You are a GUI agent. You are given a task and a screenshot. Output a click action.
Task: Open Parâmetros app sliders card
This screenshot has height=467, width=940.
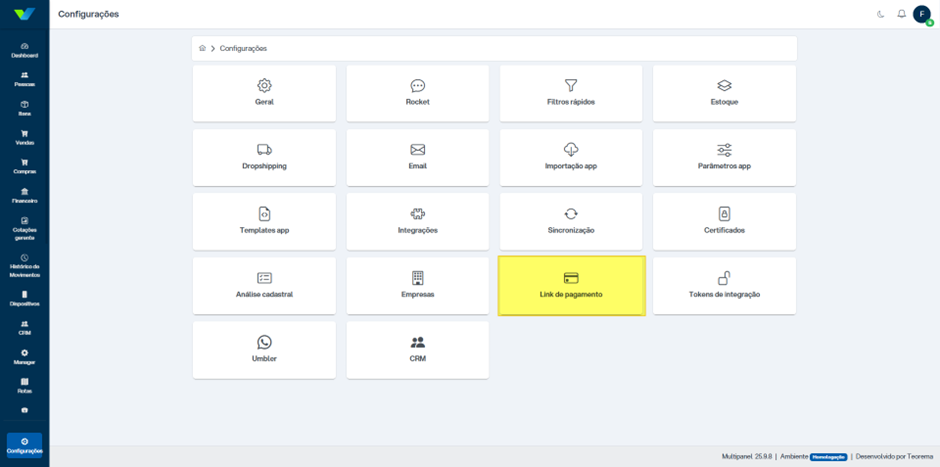(724, 157)
